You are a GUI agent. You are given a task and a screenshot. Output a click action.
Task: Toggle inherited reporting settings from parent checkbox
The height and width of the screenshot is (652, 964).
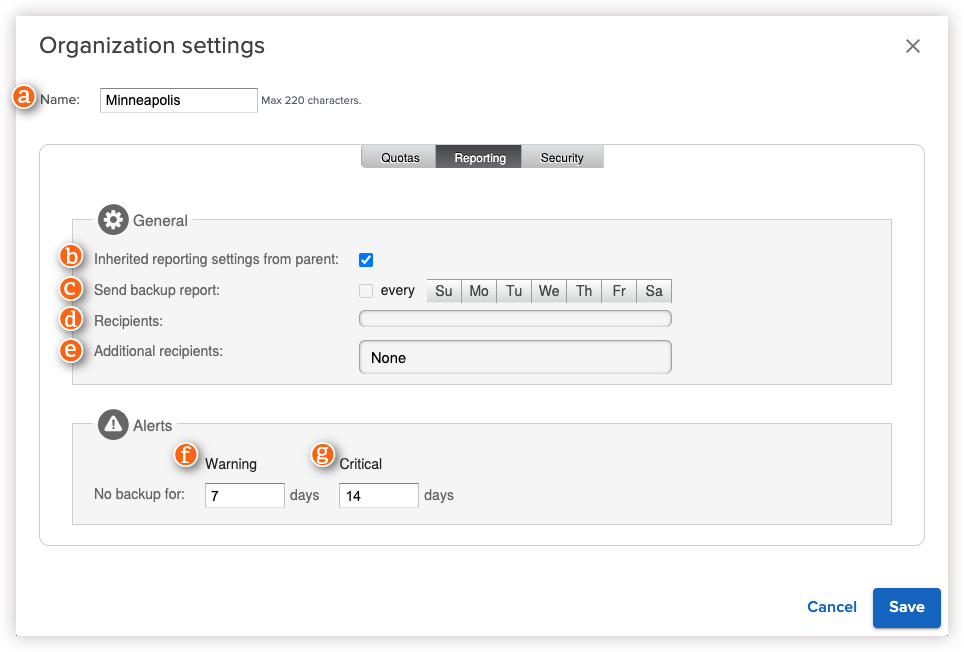point(366,260)
